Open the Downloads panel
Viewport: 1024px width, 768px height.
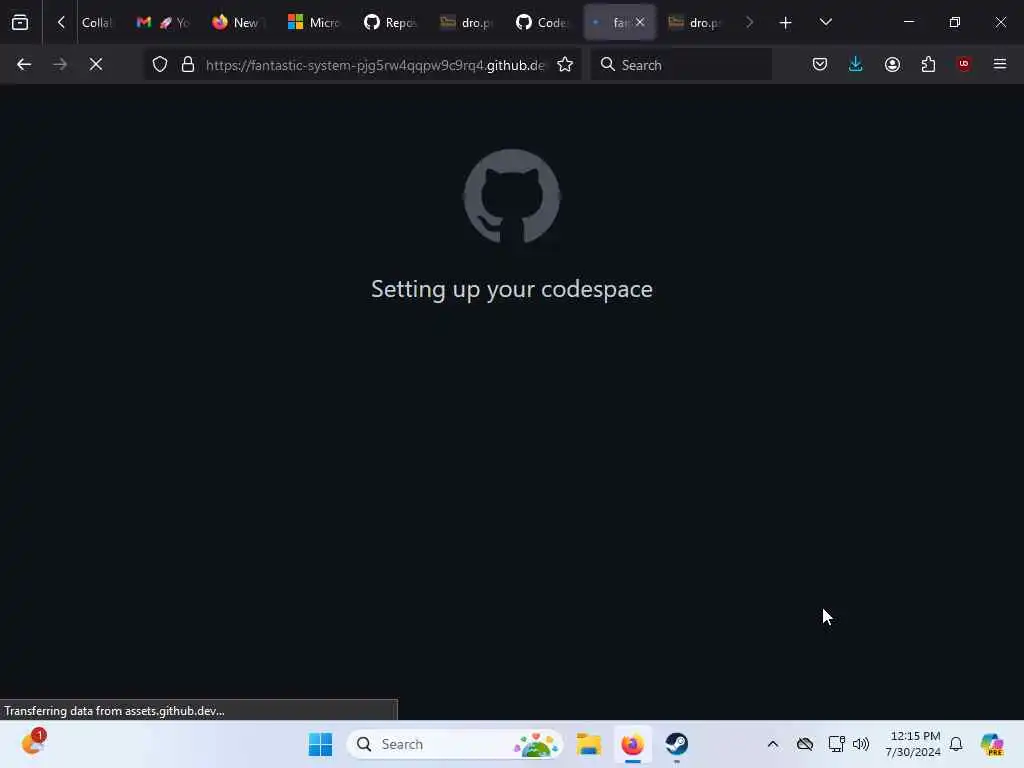tap(856, 65)
